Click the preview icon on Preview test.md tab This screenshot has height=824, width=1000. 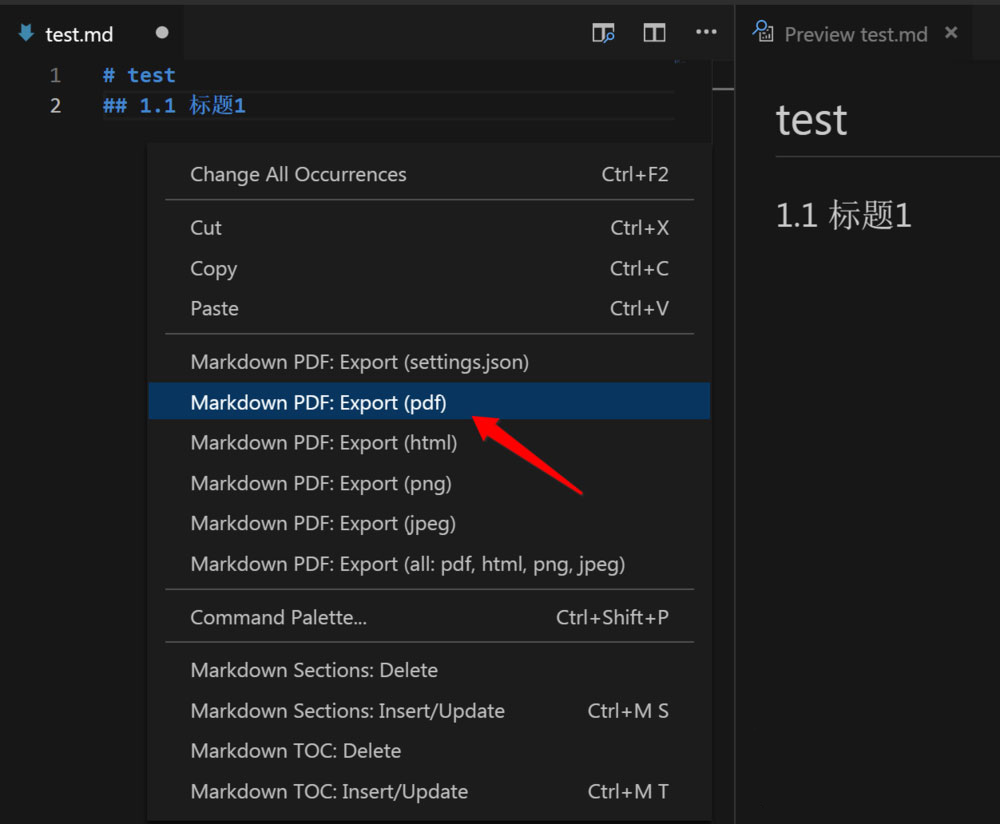pos(763,33)
